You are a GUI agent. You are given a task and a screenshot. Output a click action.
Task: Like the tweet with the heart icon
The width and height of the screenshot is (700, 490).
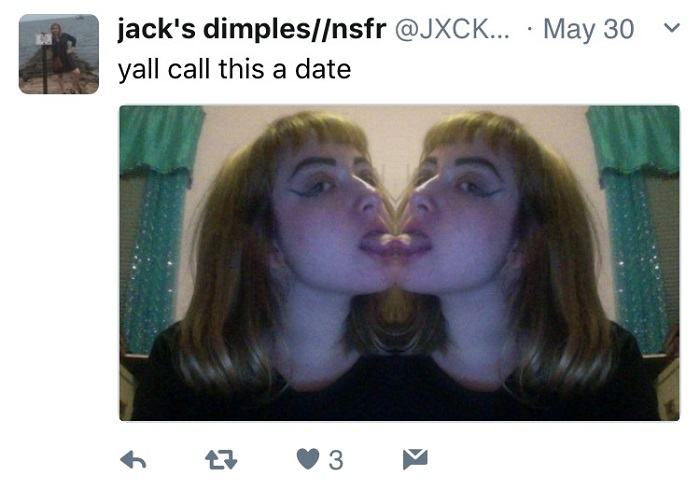[x=308, y=459]
